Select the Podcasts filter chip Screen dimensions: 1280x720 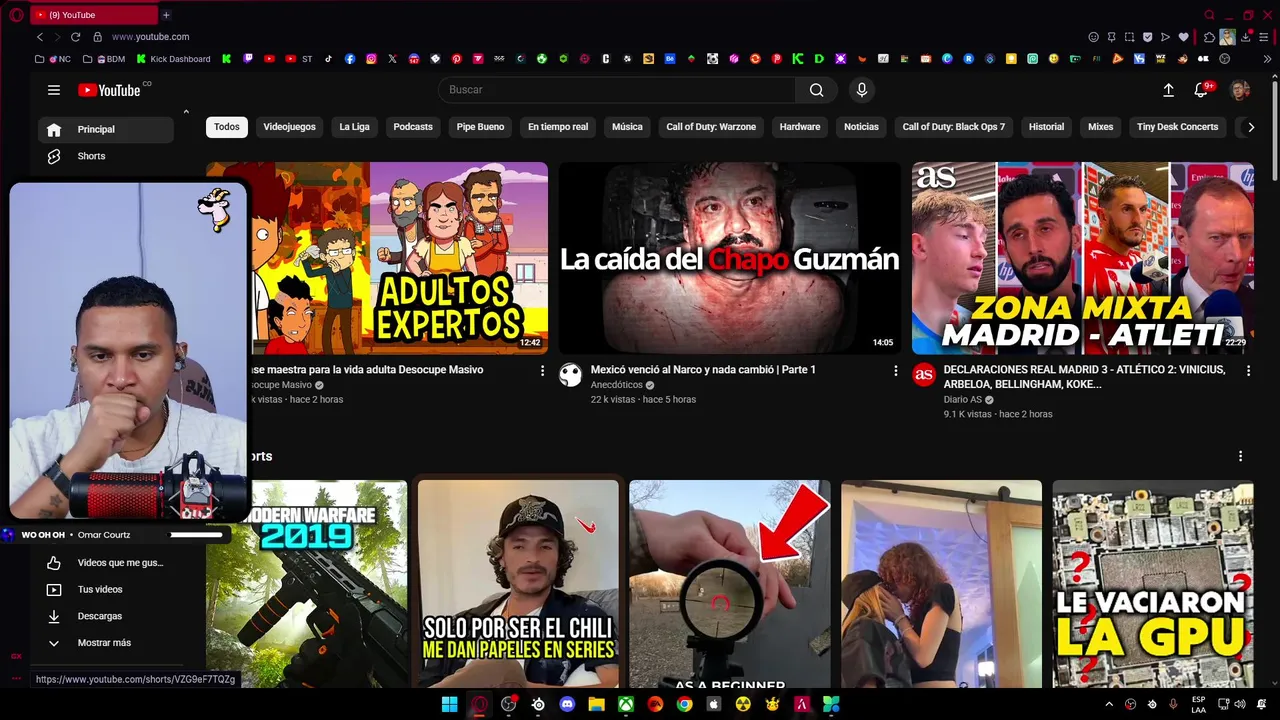click(x=413, y=127)
